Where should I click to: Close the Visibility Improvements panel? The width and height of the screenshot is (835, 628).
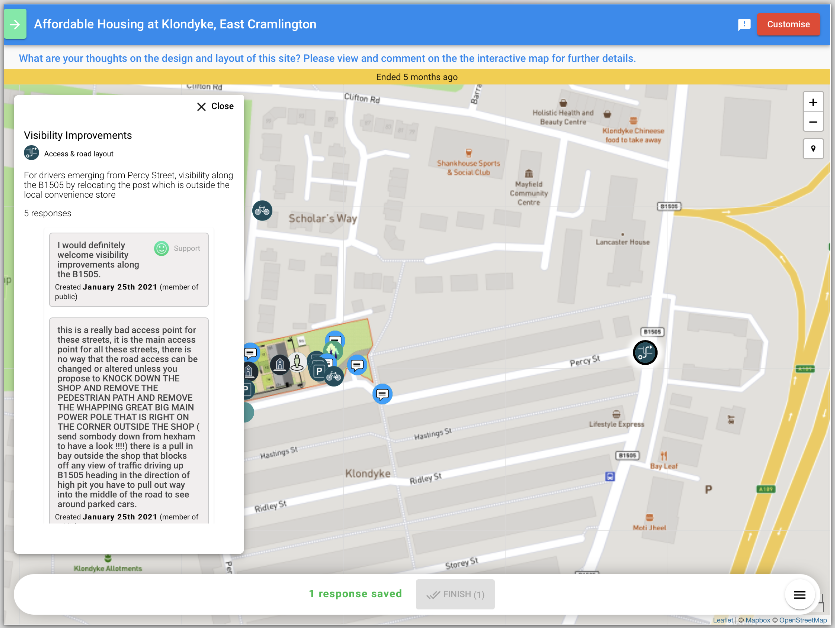point(215,107)
